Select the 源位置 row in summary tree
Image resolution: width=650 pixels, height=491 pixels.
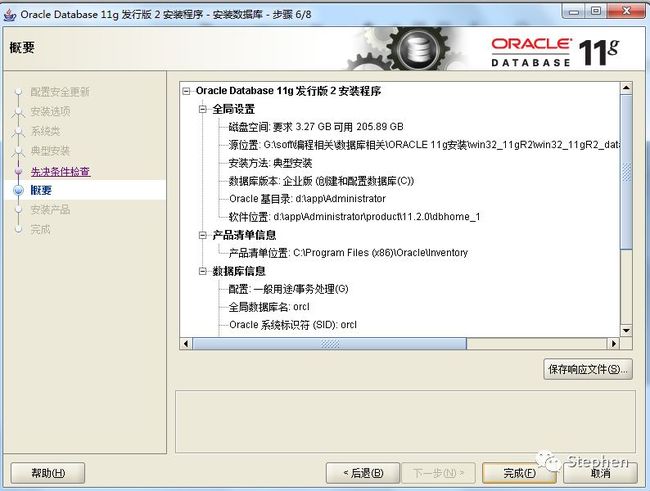pos(424,145)
